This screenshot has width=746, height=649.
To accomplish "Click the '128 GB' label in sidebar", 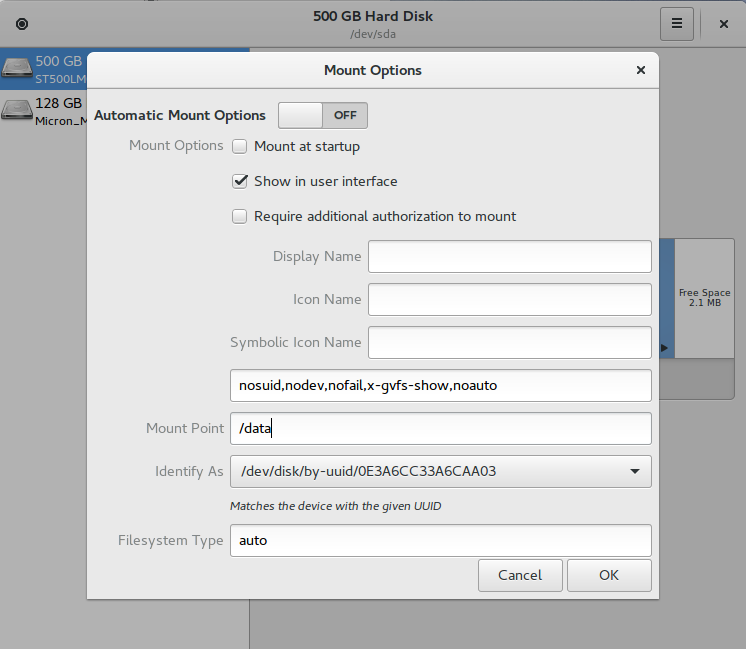I will click(x=59, y=103).
